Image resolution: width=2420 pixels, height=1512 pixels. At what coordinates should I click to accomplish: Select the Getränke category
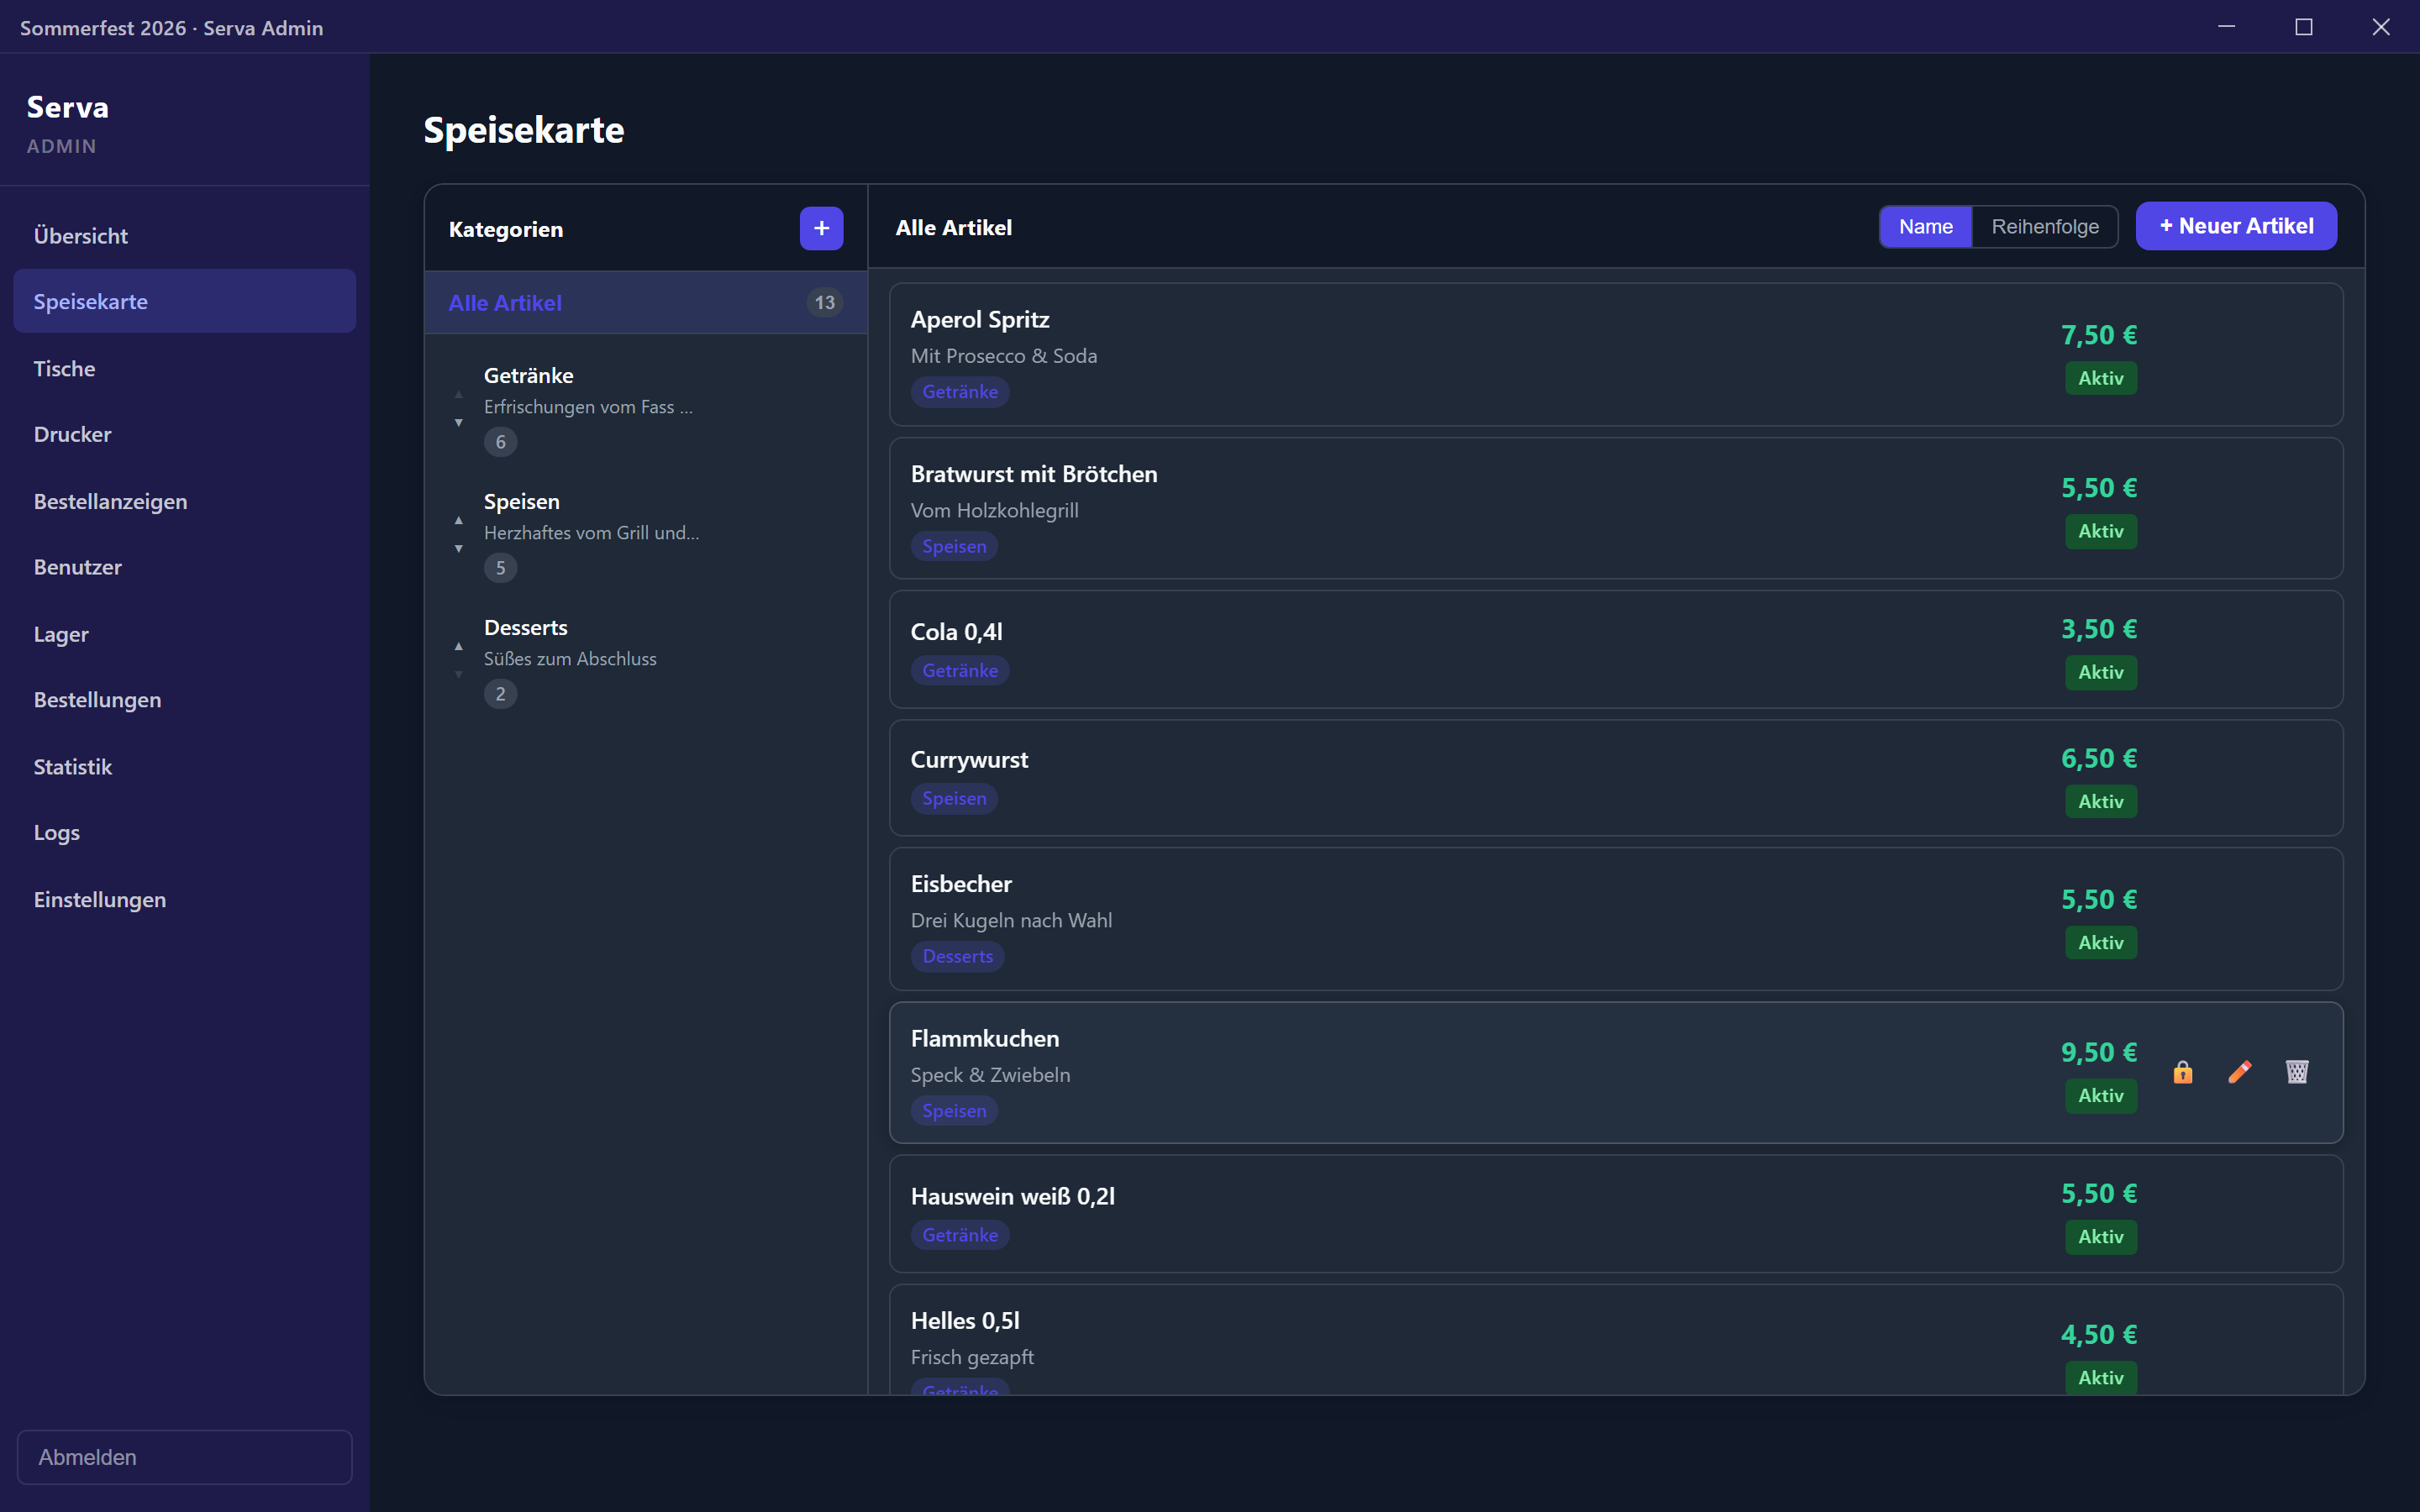point(646,408)
